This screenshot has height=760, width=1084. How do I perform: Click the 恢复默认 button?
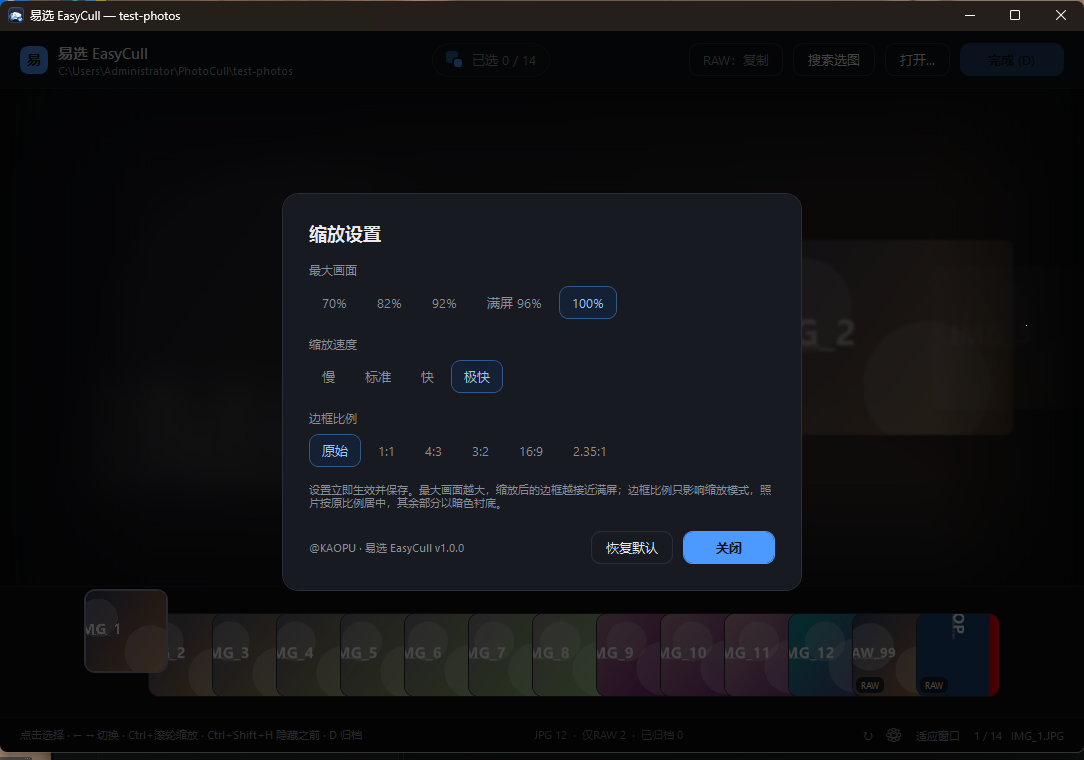(632, 548)
